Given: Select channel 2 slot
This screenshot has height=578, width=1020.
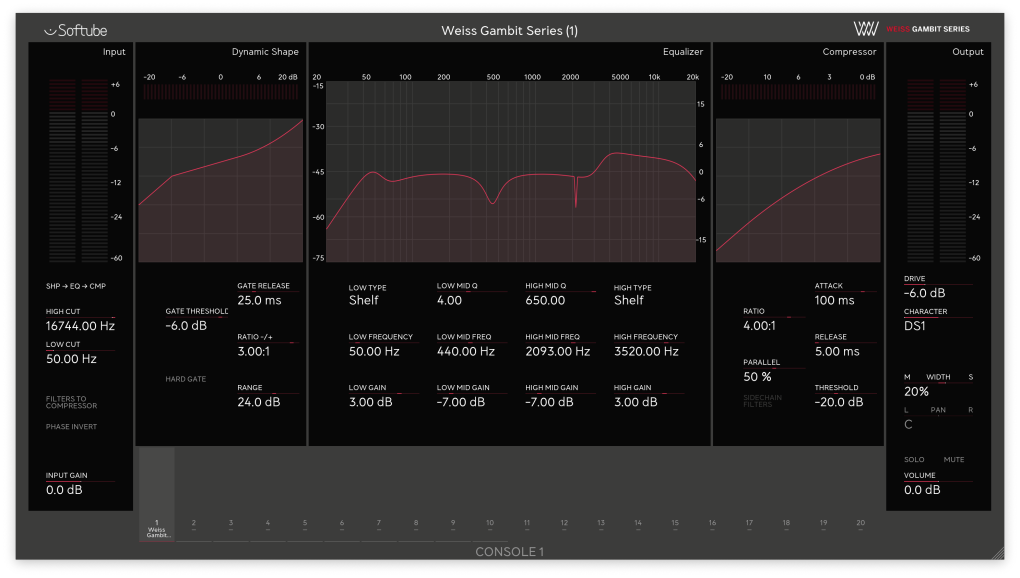Looking at the screenshot, I should tap(194, 523).
